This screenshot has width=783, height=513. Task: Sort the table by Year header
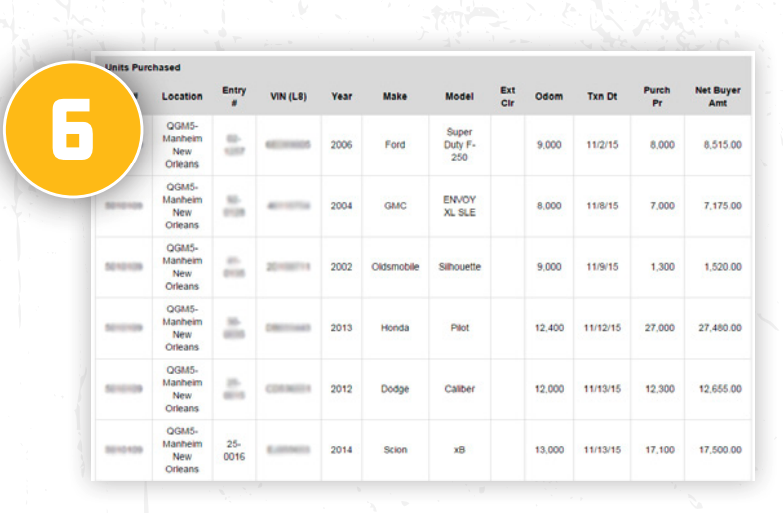click(x=341, y=97)
